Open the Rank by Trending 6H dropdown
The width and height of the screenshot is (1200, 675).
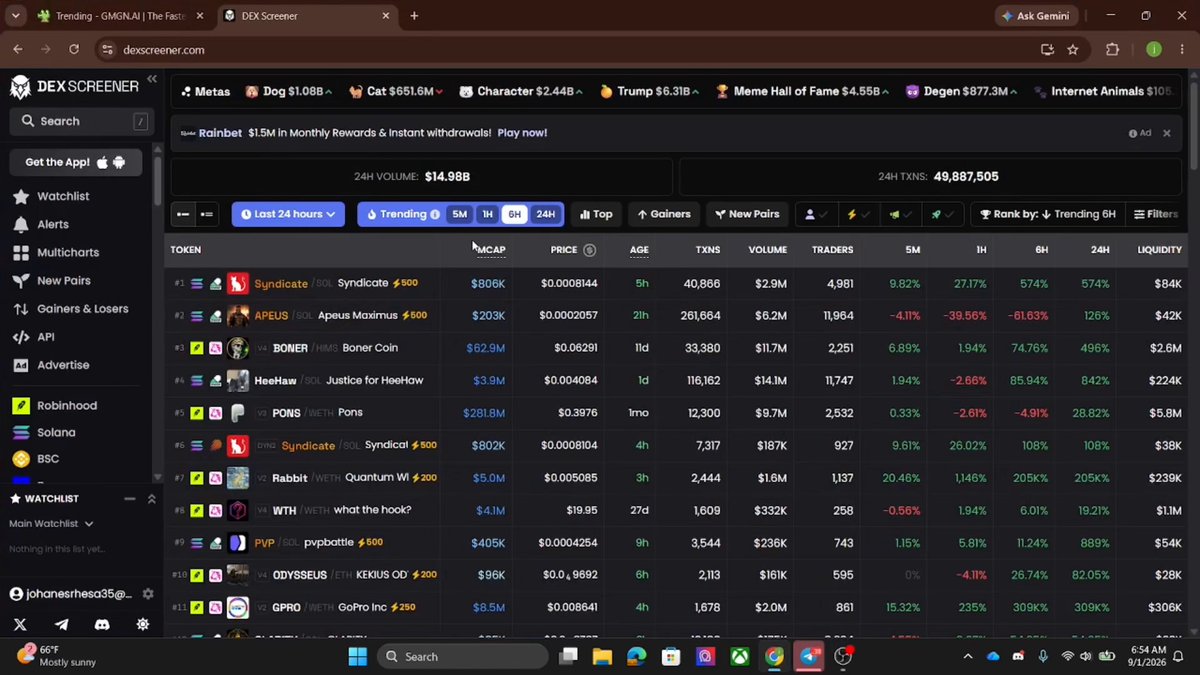tap(1047, 214)
